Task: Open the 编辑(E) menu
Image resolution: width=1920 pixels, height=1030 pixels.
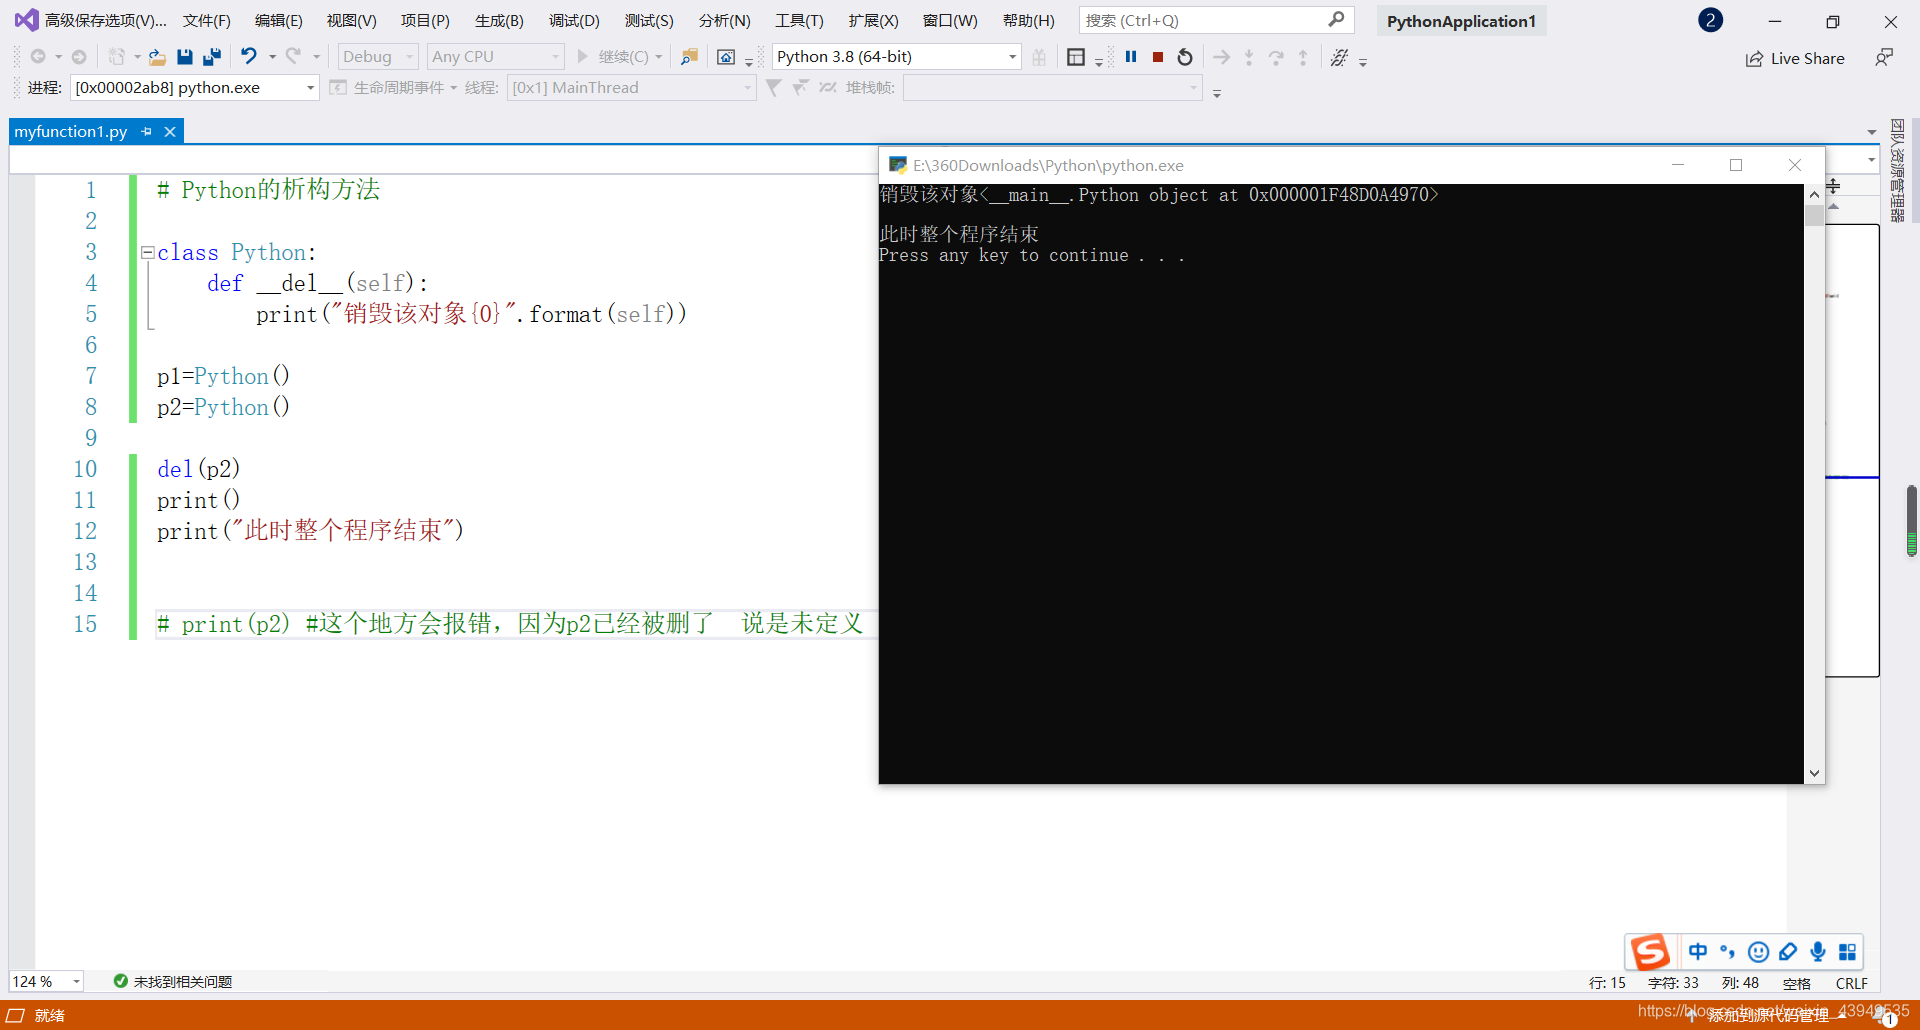Action: [279, 20]
